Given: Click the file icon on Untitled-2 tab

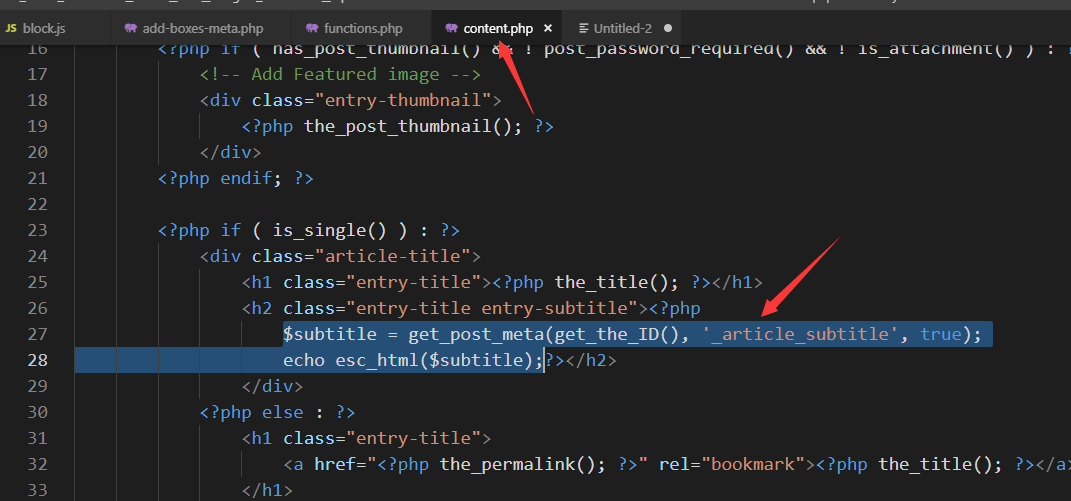Looking at the screenshot, I should pos(584,28).
